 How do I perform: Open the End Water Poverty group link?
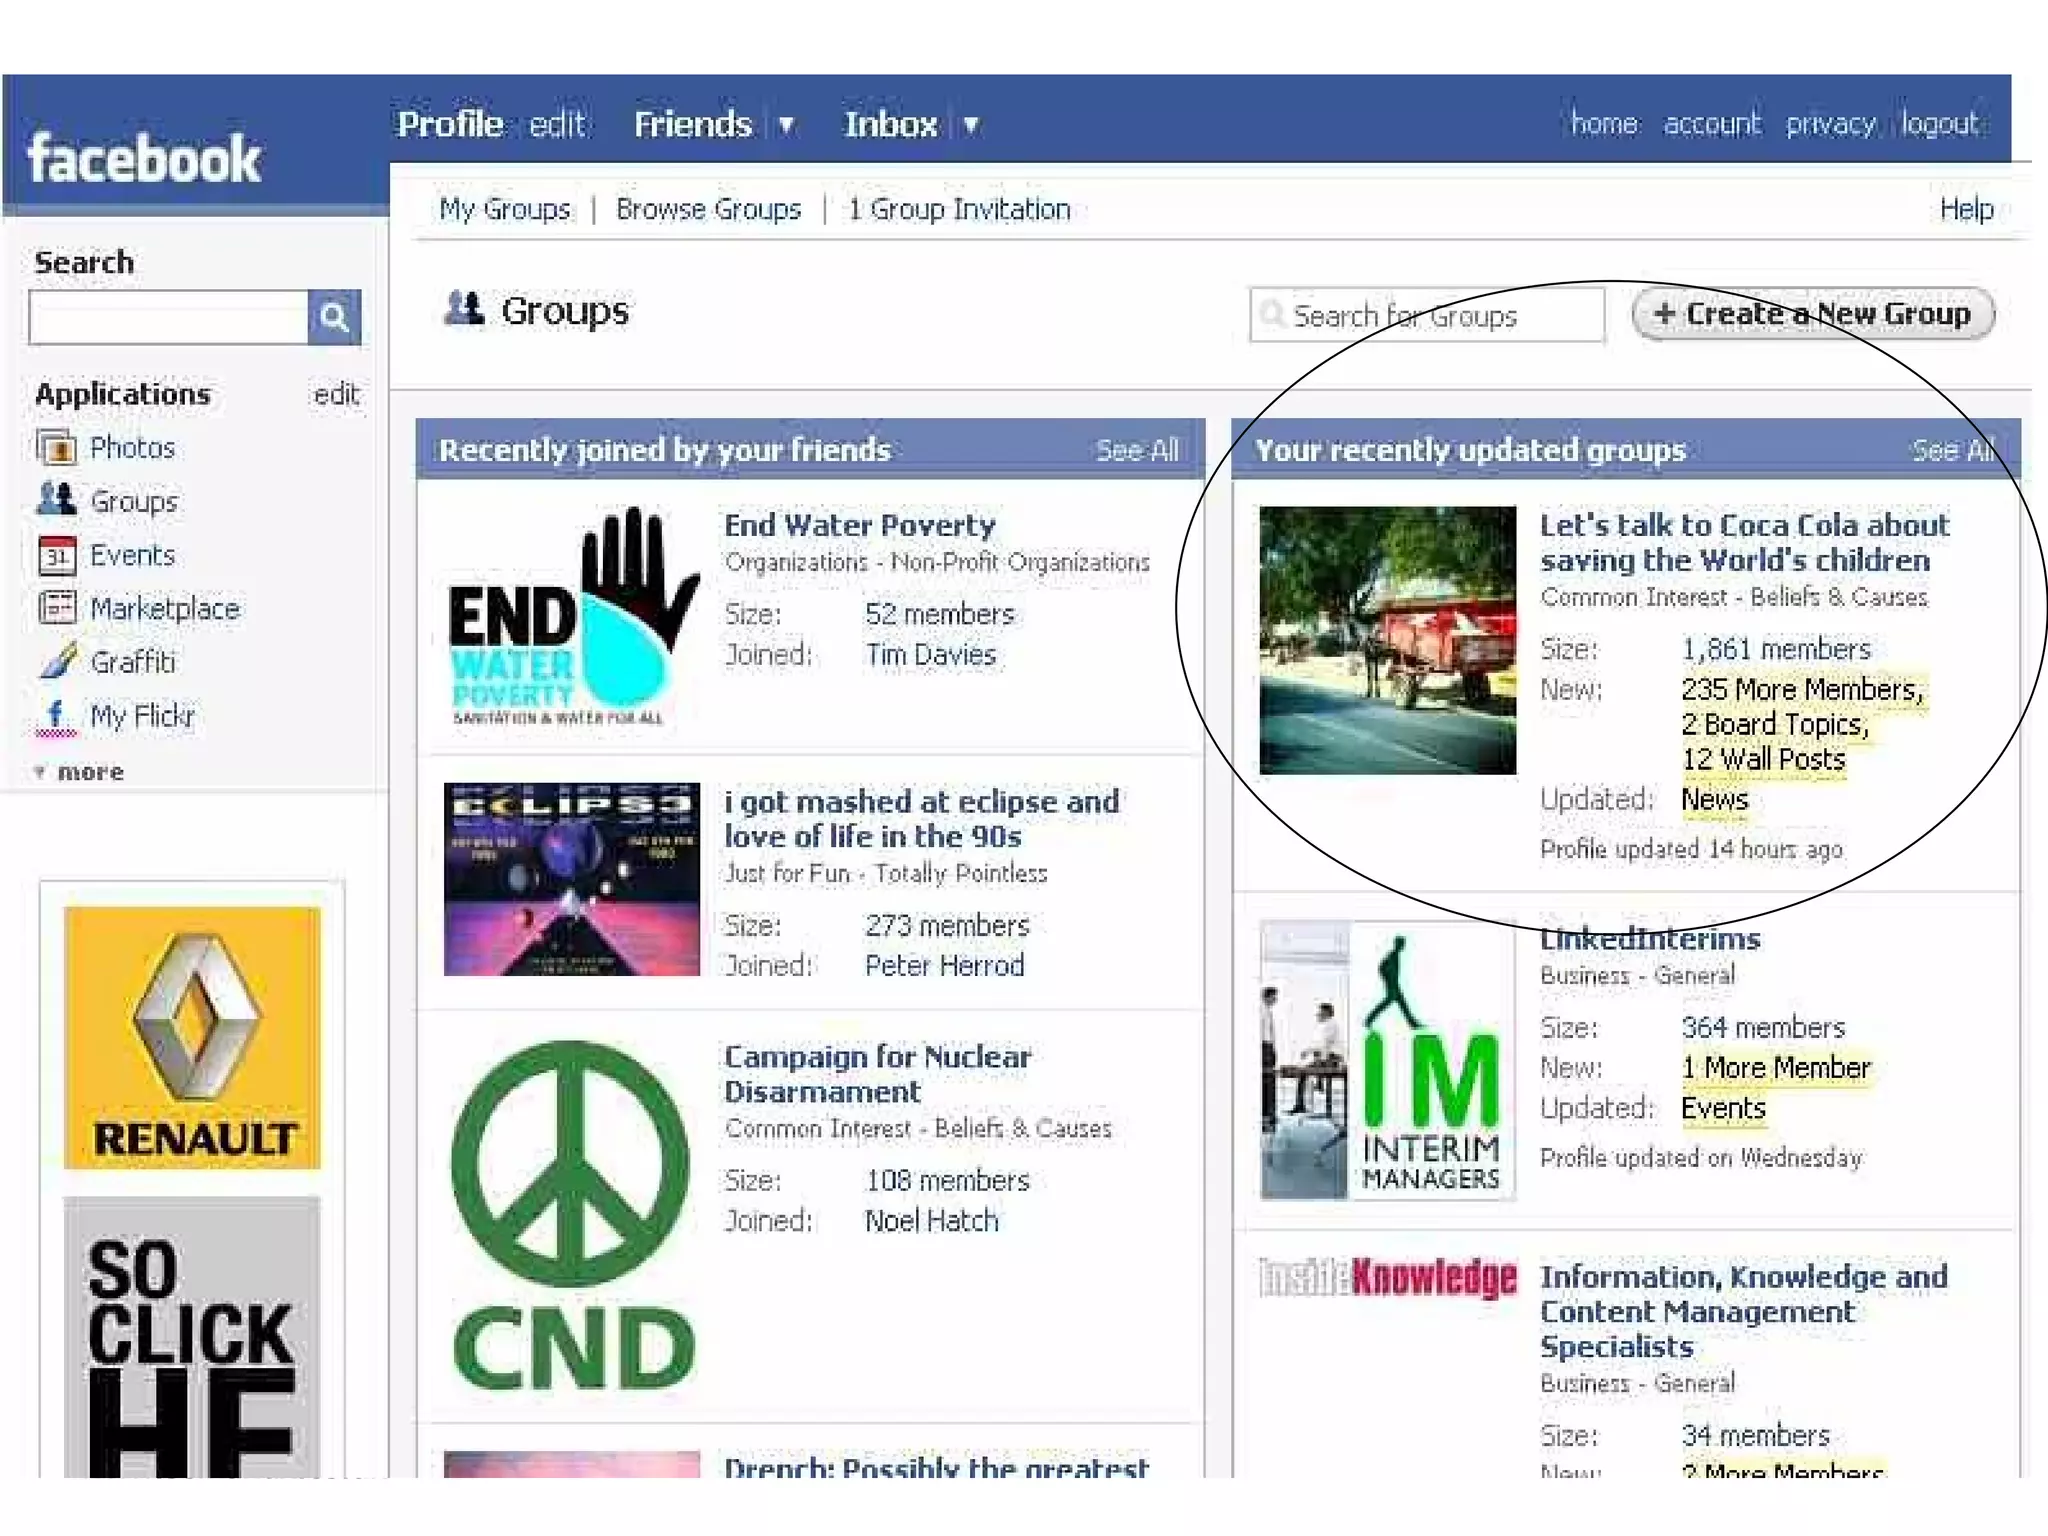pos(859,525)
